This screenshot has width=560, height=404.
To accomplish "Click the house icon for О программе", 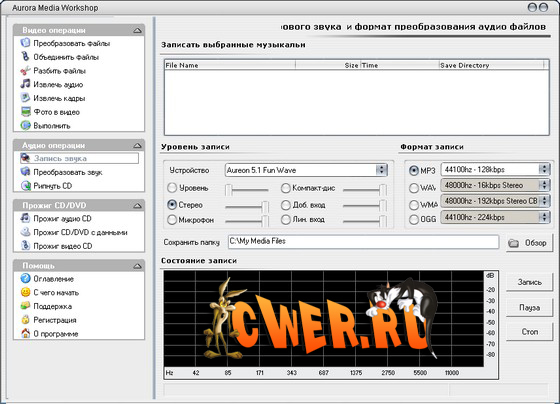I will tap(25, 334).
